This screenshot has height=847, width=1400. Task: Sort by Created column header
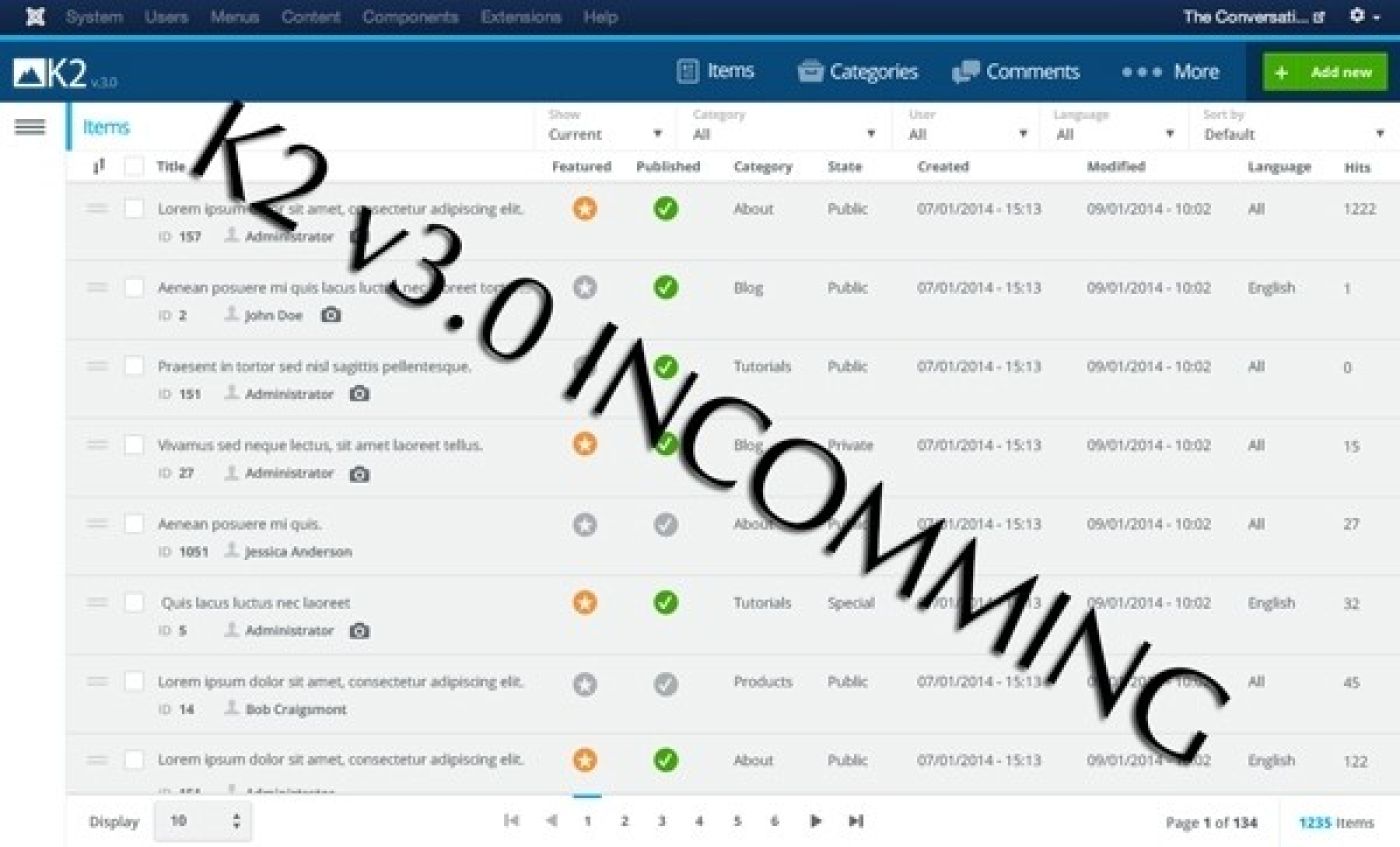(943, 167)
